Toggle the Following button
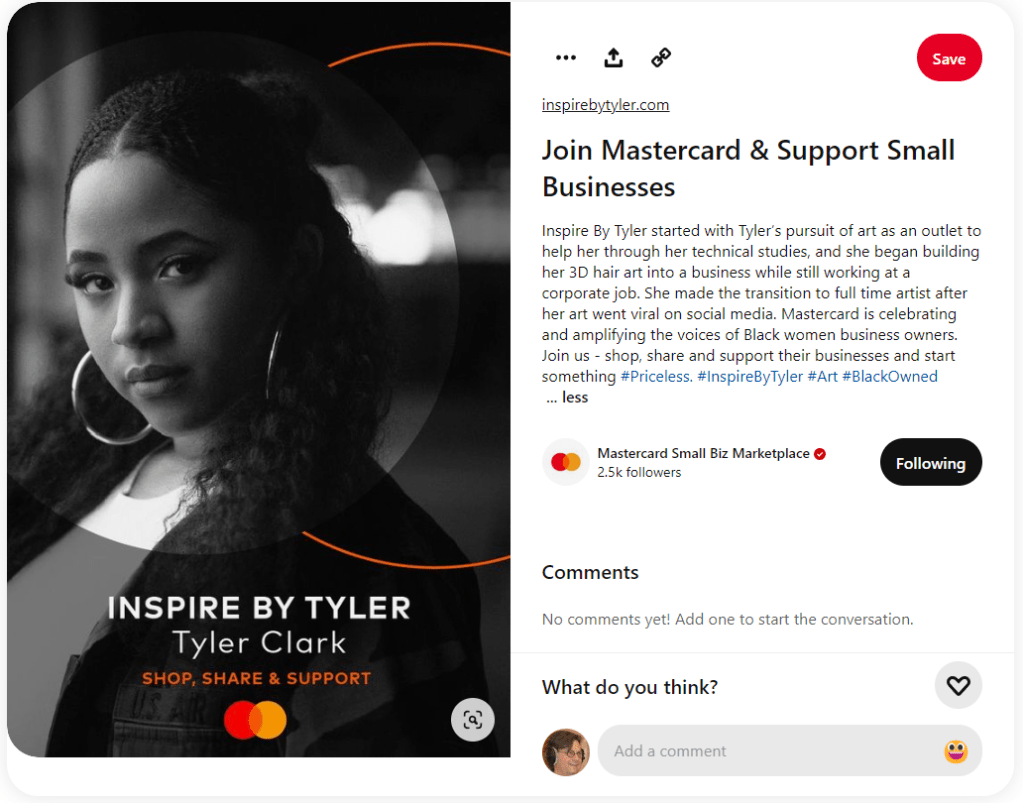 (930, 462)
